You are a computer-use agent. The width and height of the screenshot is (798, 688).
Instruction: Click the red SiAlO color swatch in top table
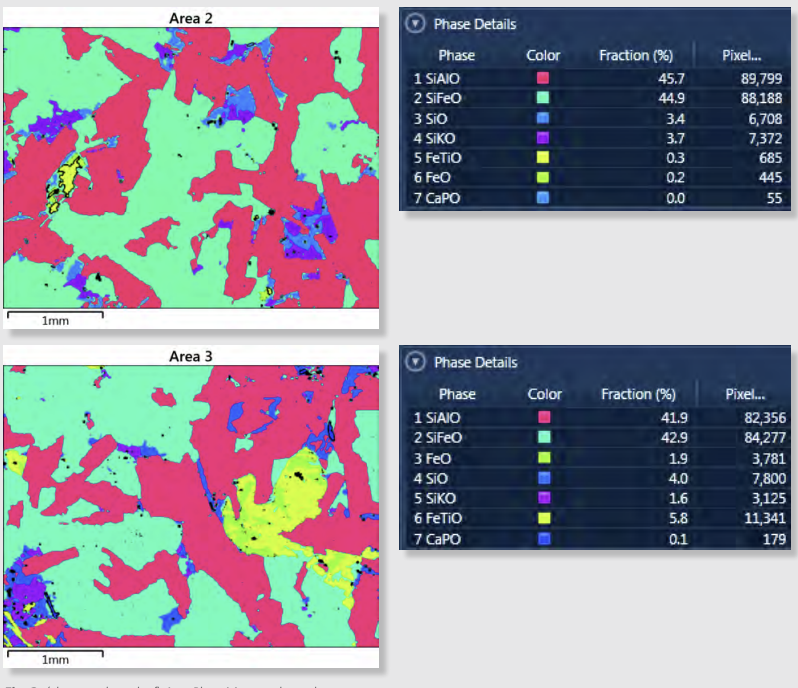543,78
